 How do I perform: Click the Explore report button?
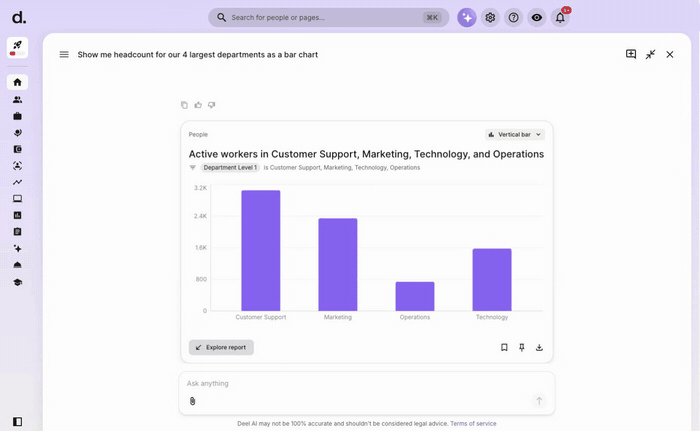click(x=221, y=347)
